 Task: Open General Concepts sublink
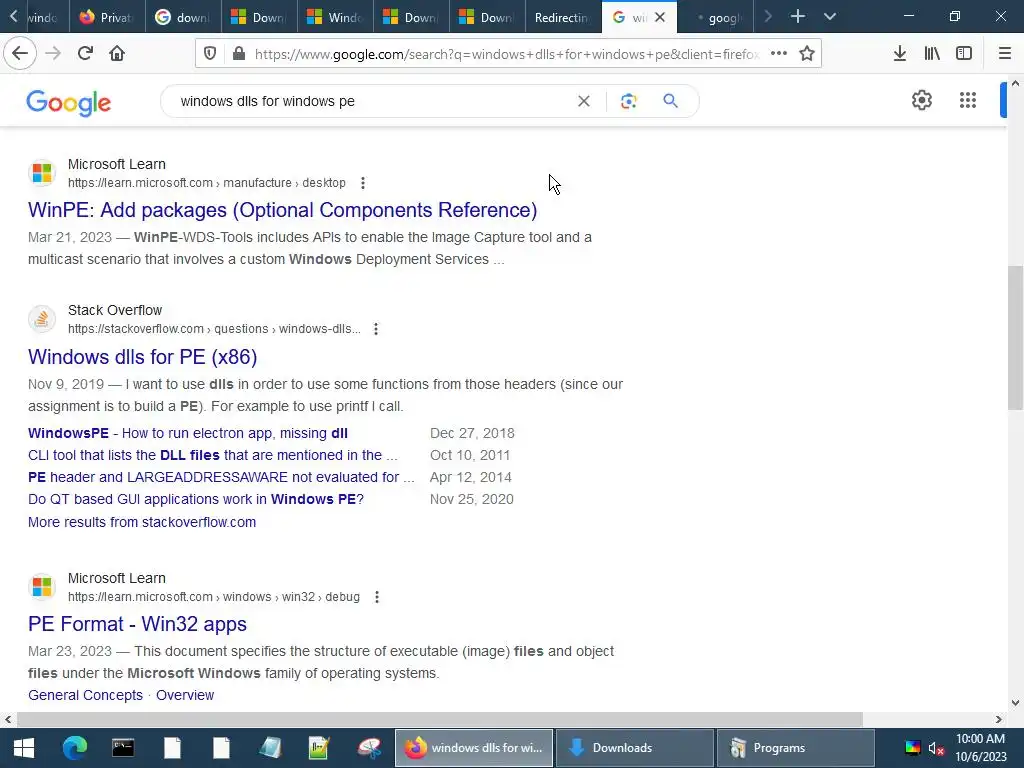point(86,696)
